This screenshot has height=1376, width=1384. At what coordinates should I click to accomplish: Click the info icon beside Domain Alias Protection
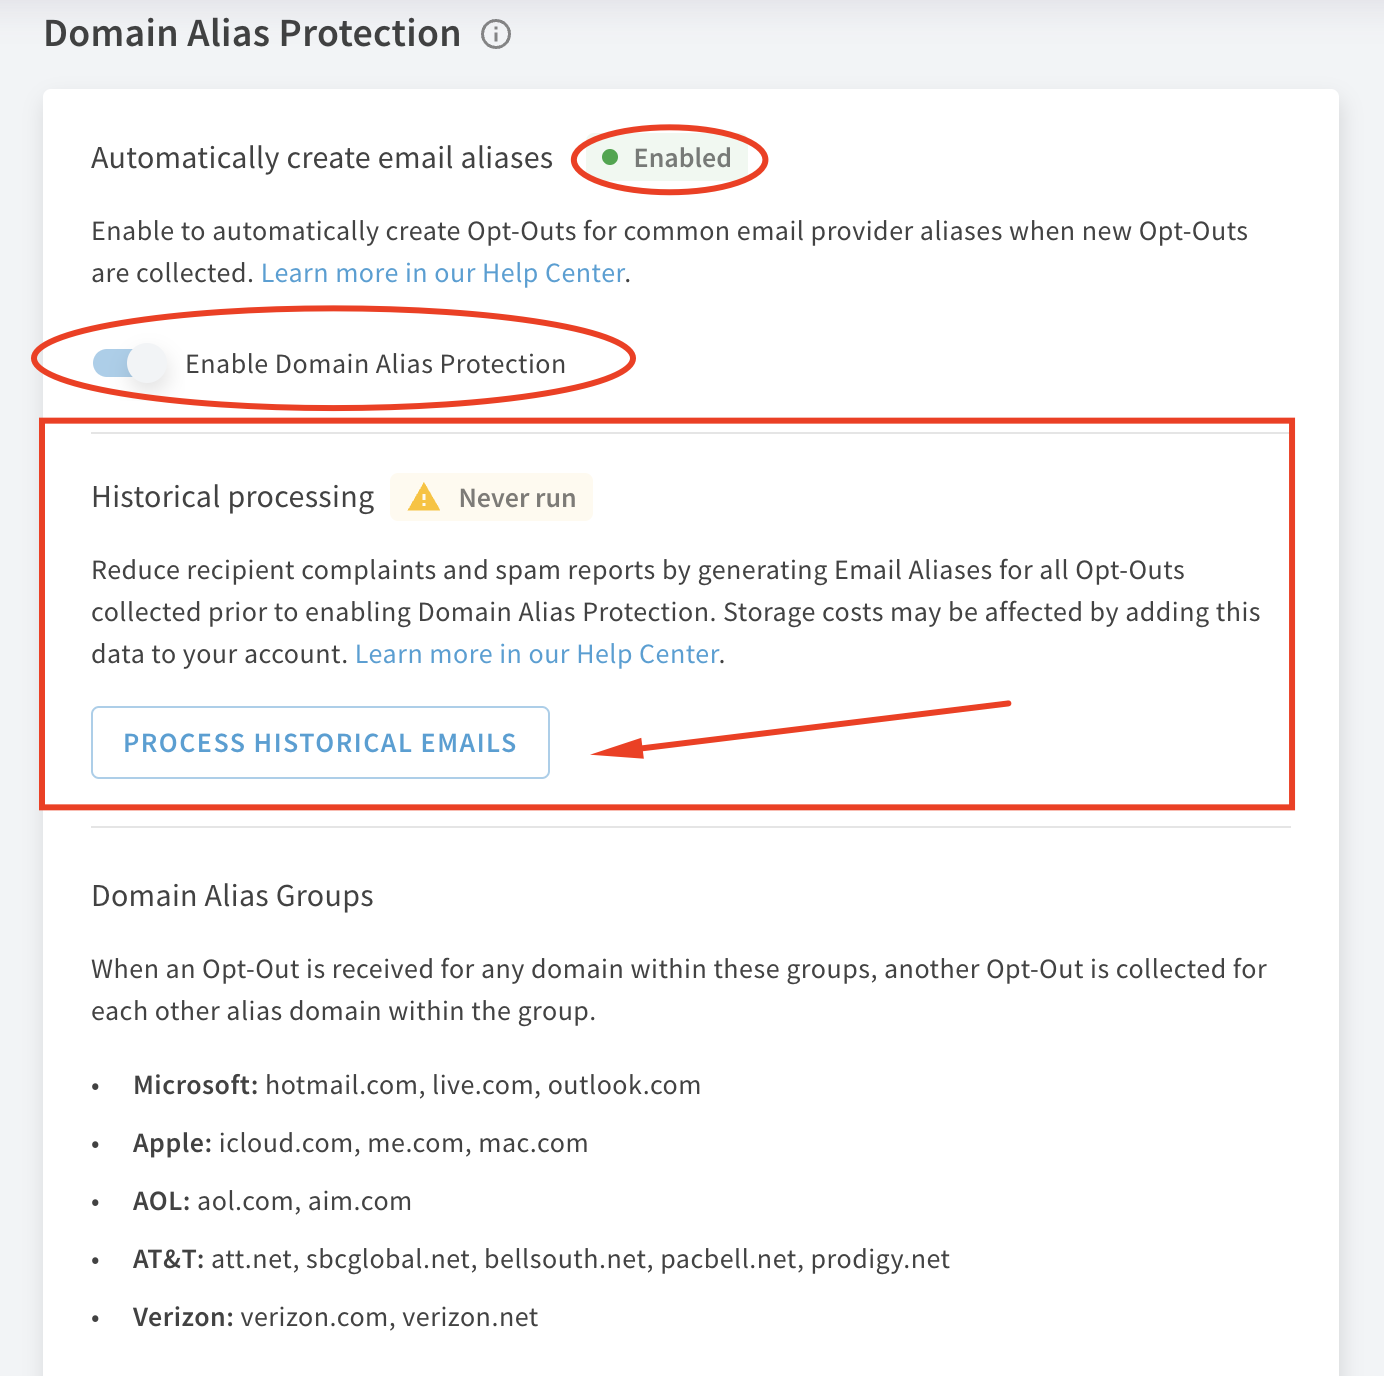(x=496, y=35)
